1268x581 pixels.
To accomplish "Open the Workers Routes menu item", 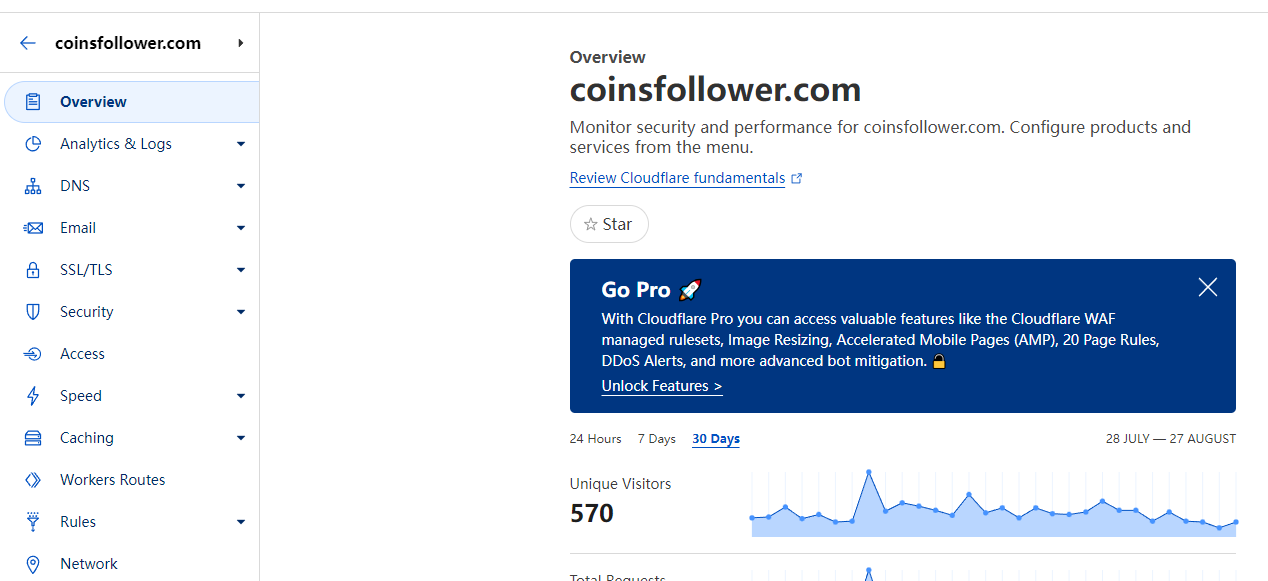I will [112, 480].
